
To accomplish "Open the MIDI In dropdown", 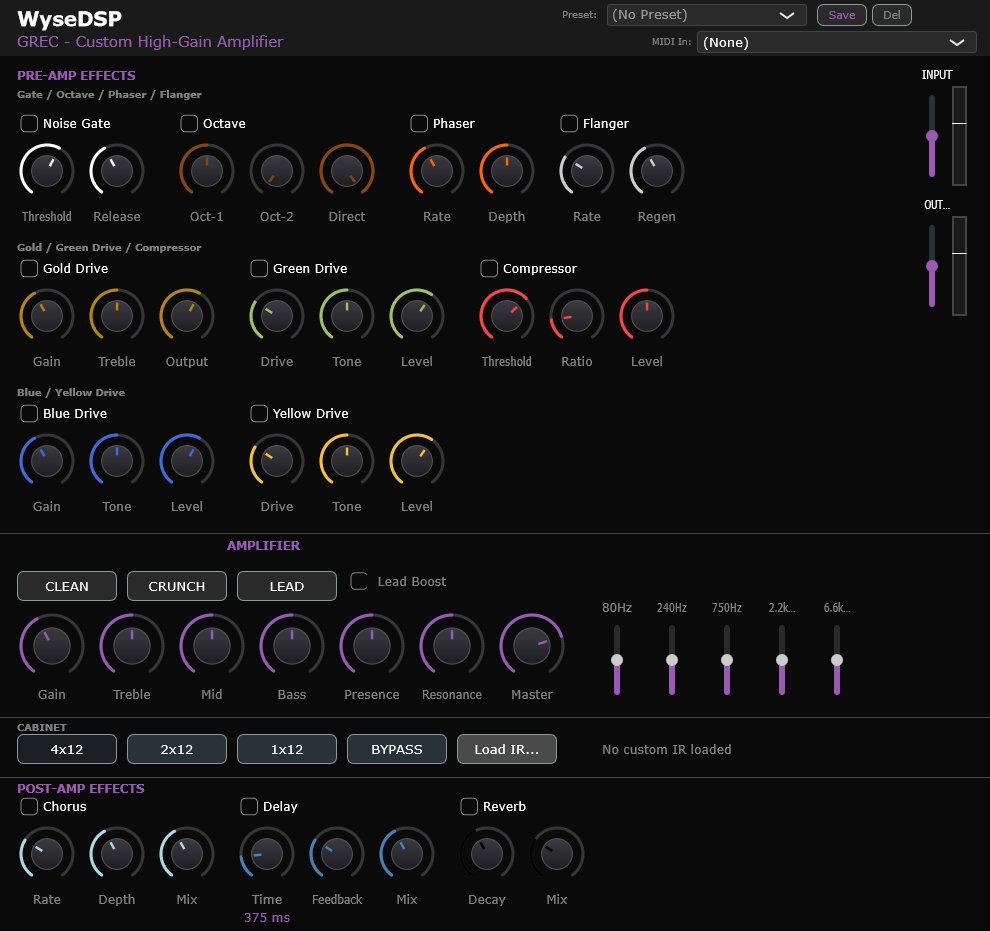I will pos(837,42).
